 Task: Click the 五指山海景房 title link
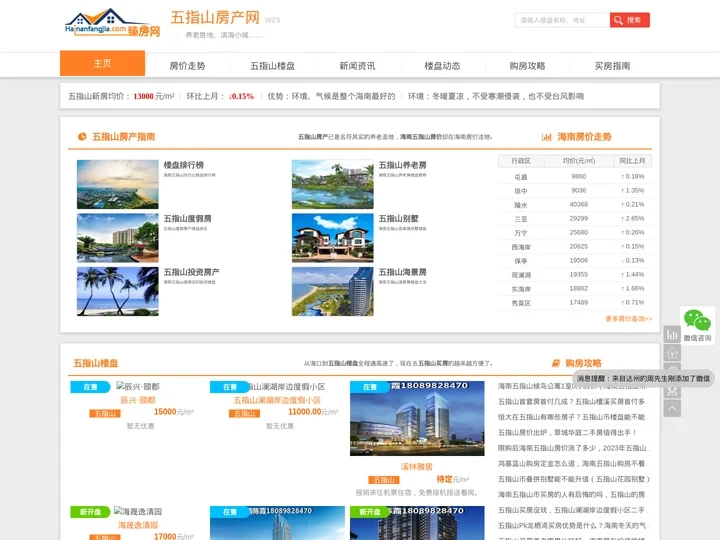(x=402, y=272)
